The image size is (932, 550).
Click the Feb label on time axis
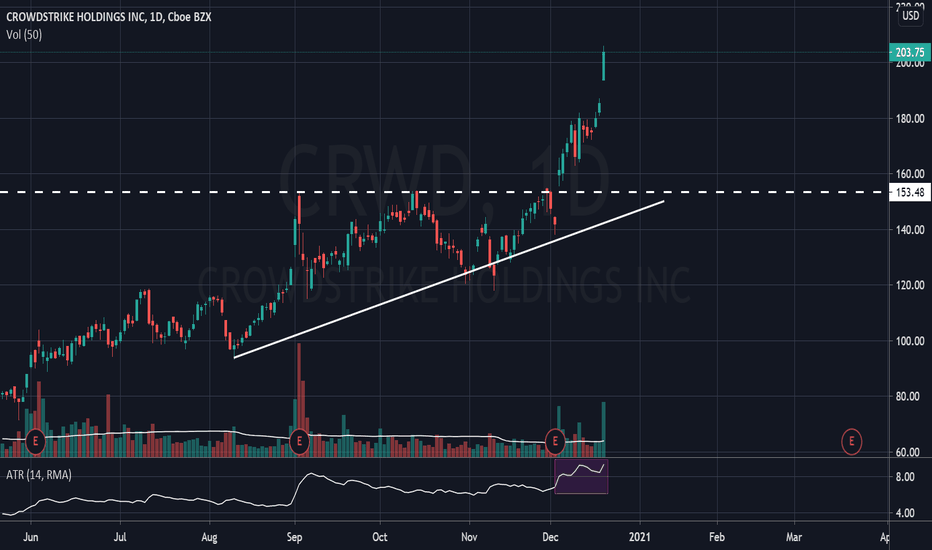click(x=717, y=538)
